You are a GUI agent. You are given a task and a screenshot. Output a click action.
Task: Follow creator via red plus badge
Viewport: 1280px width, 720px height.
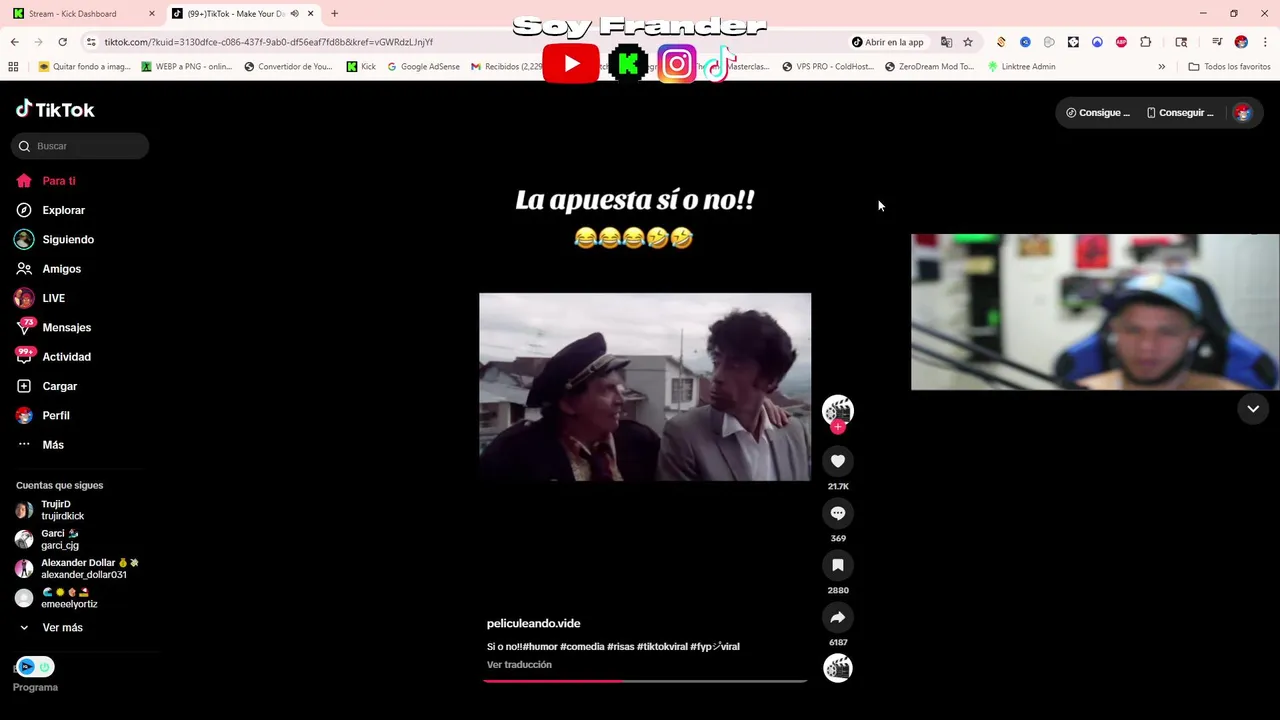[x=838, y=427]
